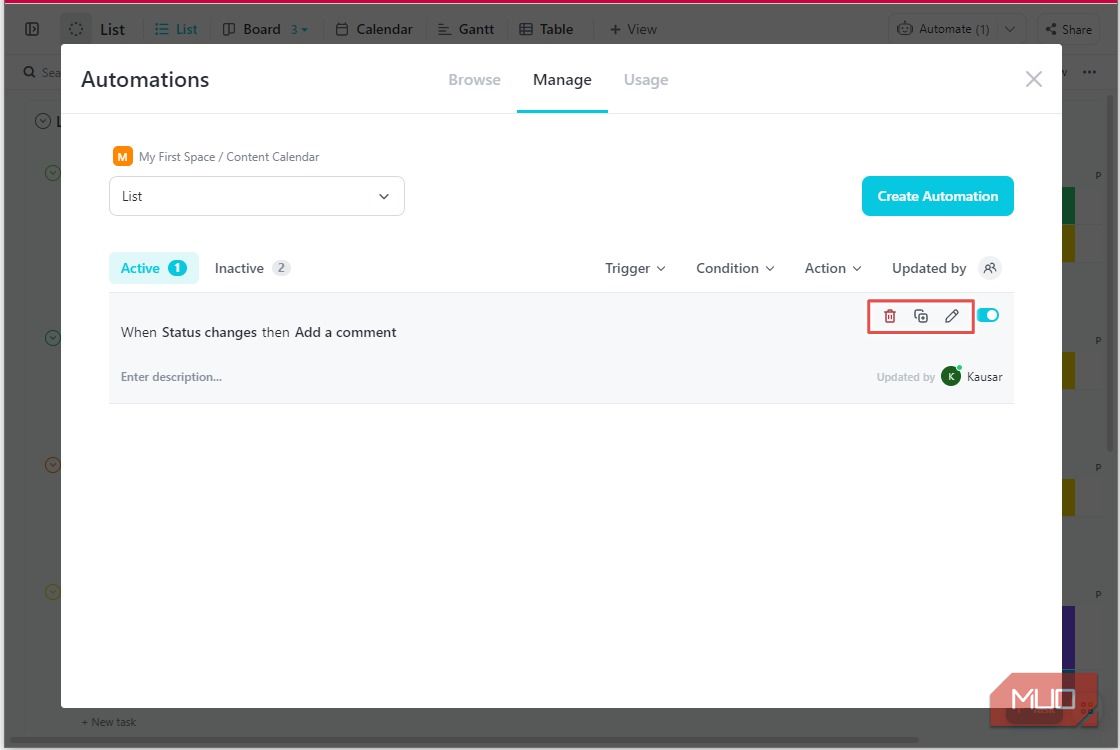Close the Automations dialog

pos(1033,79)
